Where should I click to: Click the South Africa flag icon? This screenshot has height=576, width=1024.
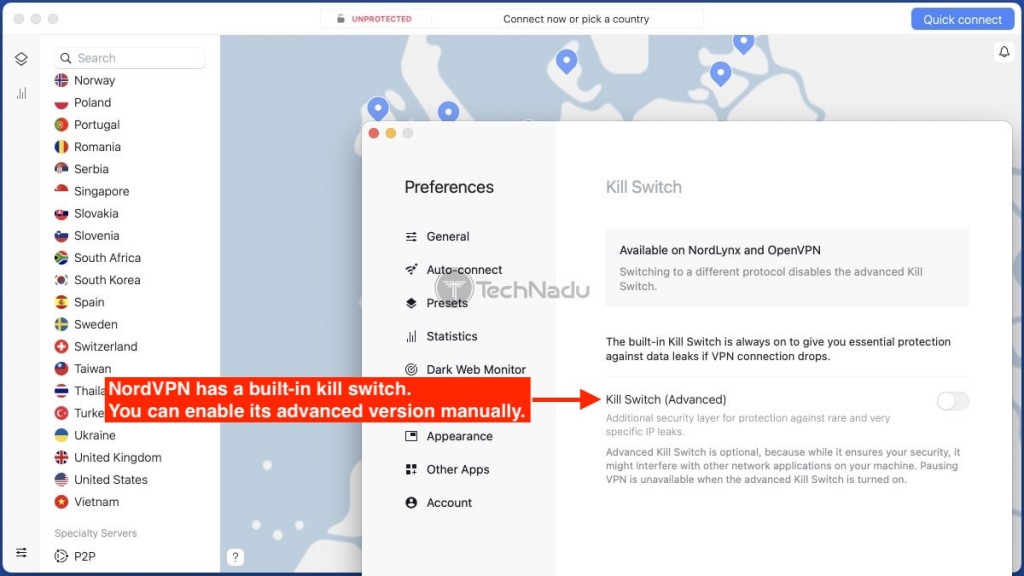(x=61, y=258)
